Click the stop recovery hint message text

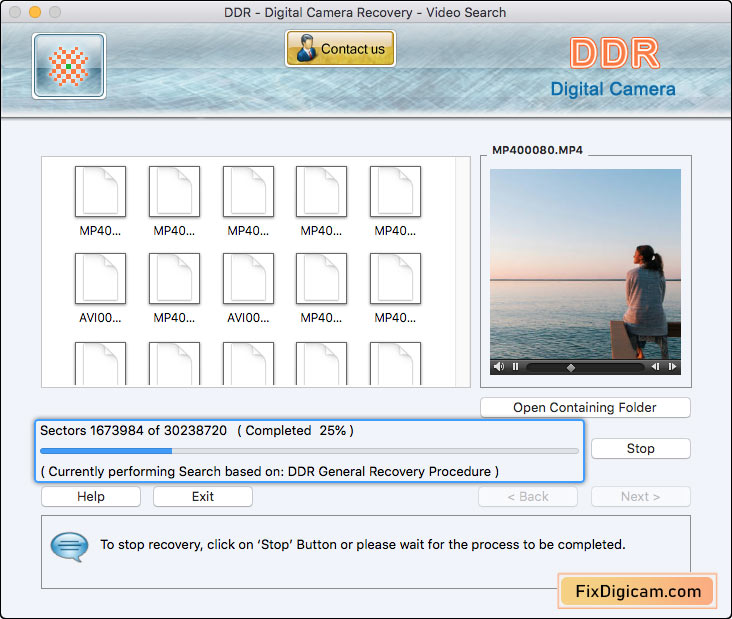coord(363,544)
